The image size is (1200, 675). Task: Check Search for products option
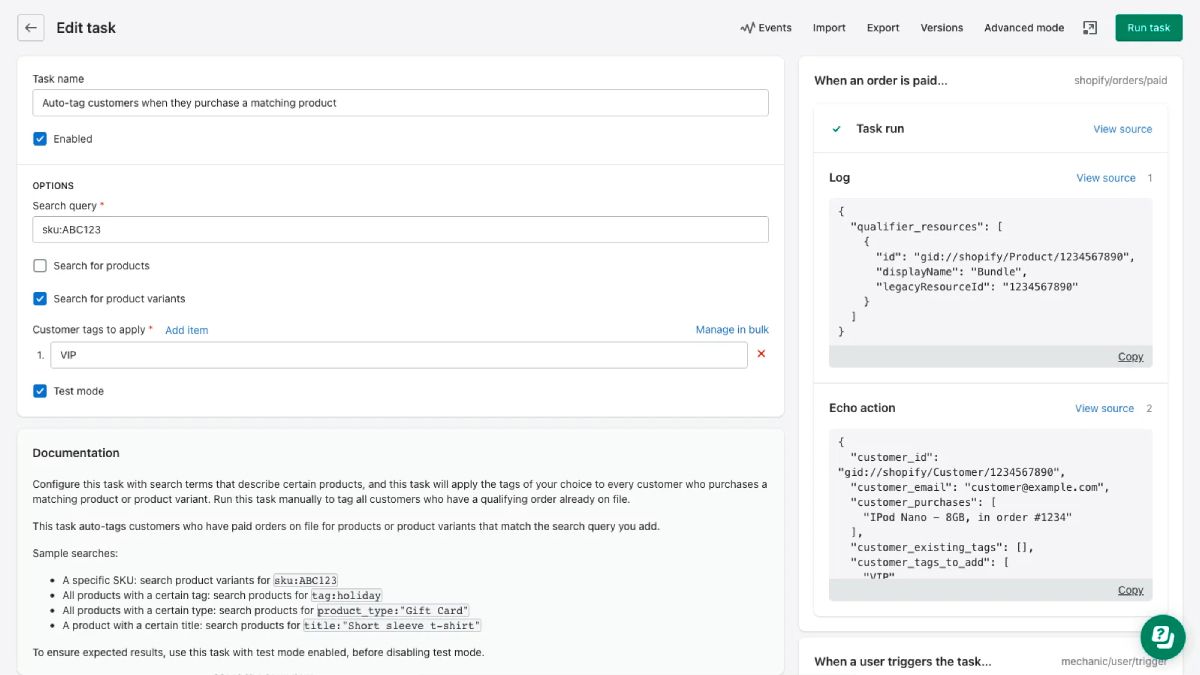pos(40,266)
